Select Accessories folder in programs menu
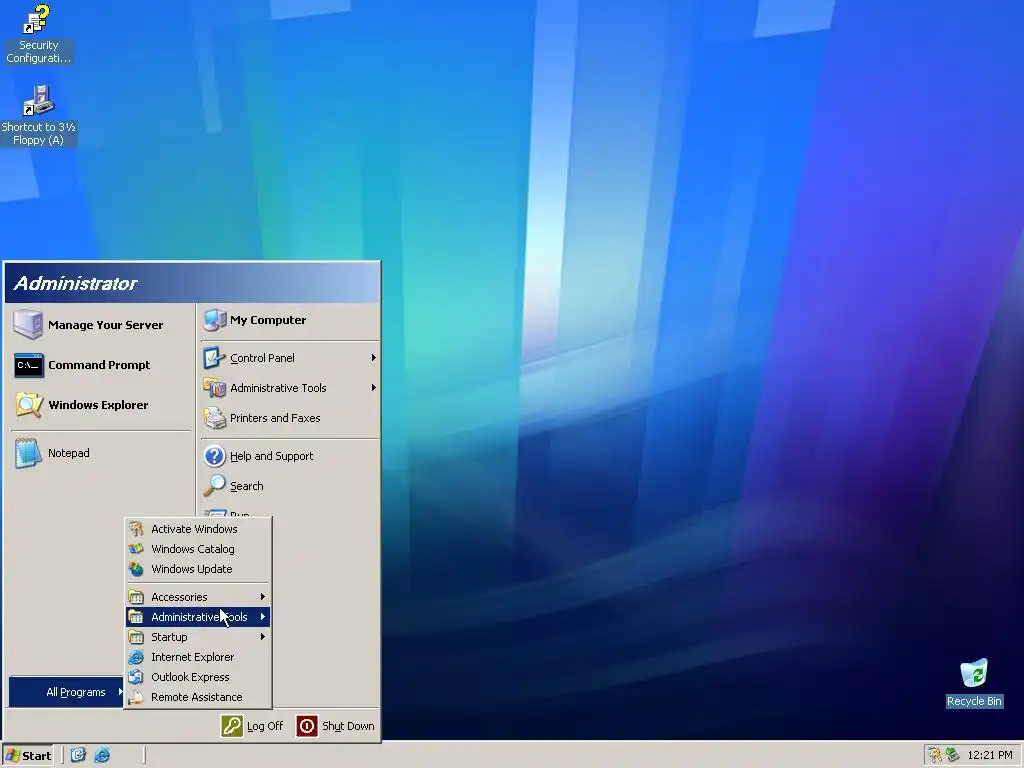This screenshot has height=768, width=1024. pos(198,597)
